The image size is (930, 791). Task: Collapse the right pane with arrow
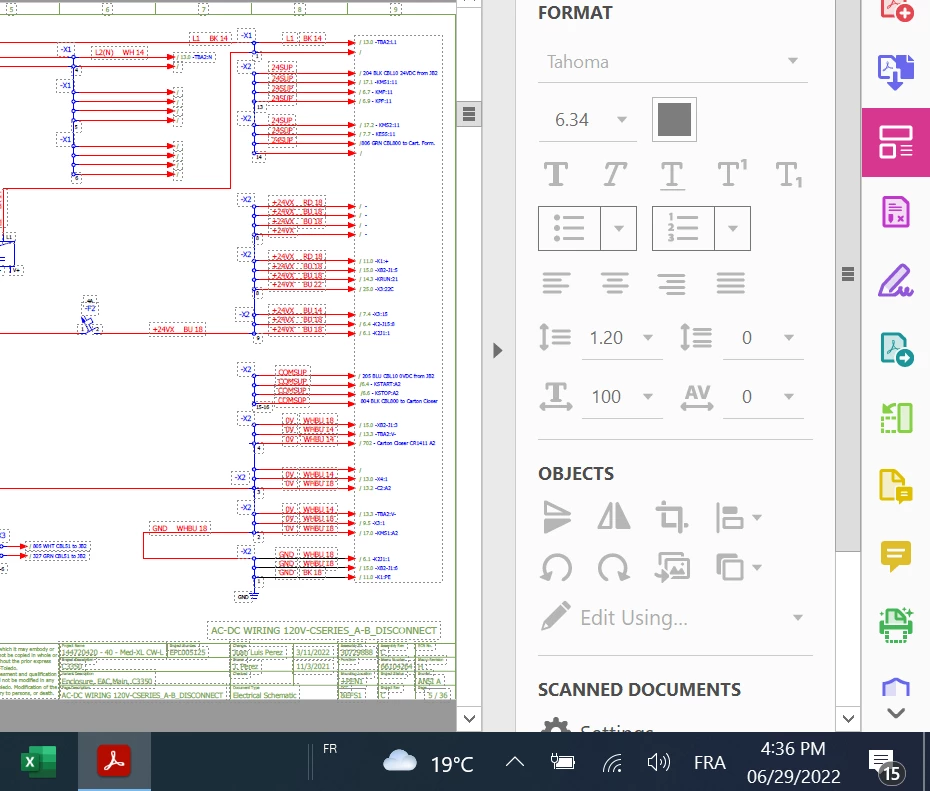(498, 350)
